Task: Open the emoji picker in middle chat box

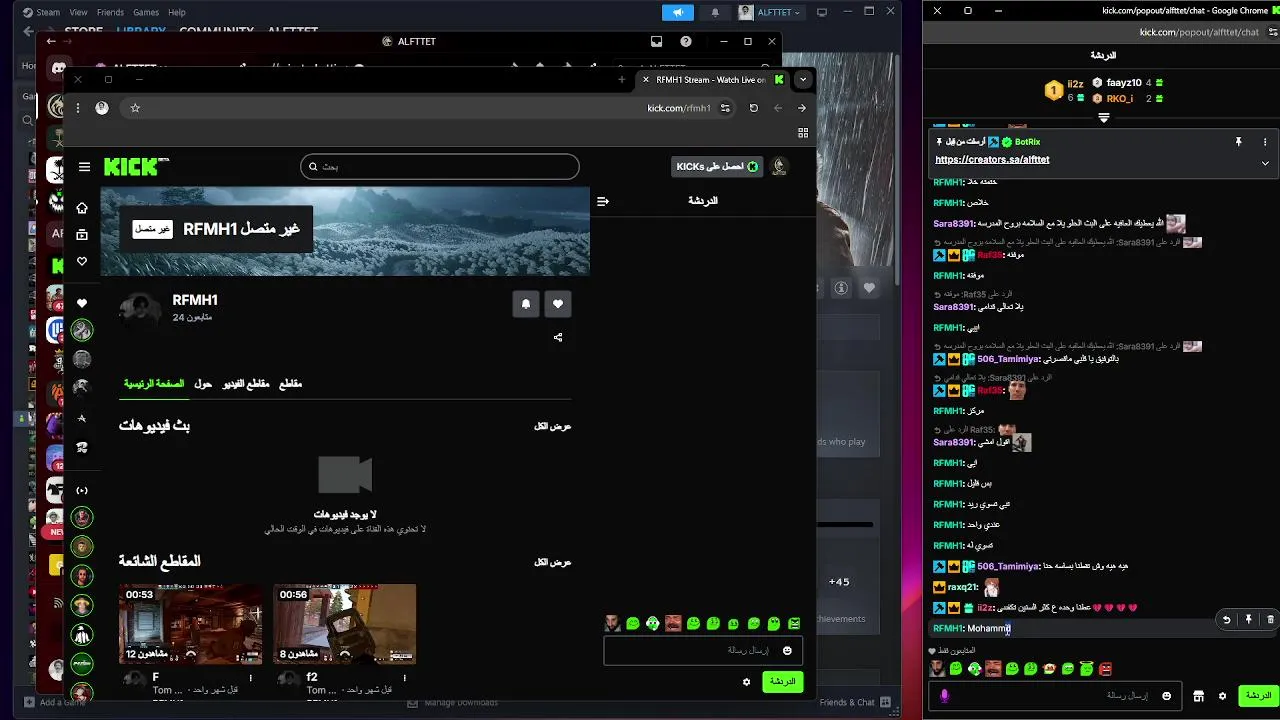Action: tap(787, 651)
